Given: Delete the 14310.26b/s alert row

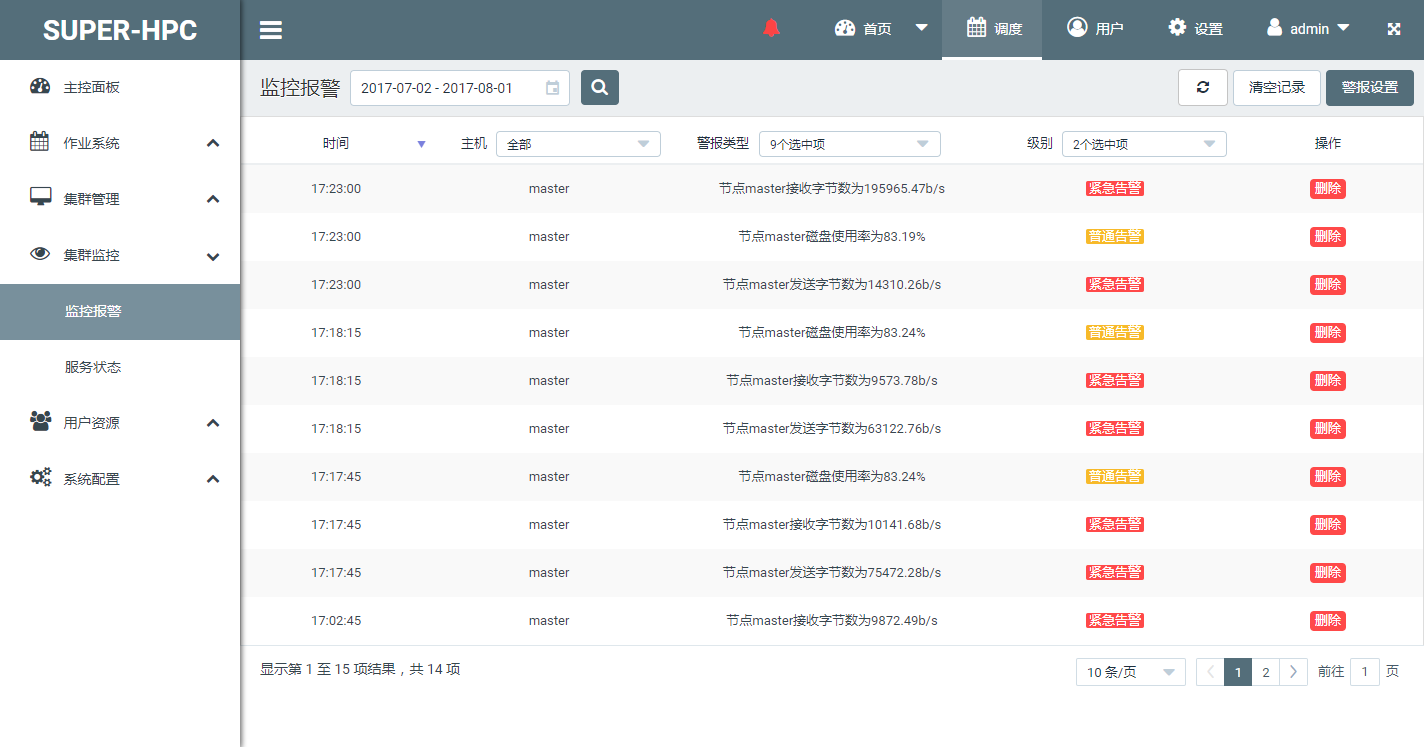Looking at the screenshot, I should 1328,284.
